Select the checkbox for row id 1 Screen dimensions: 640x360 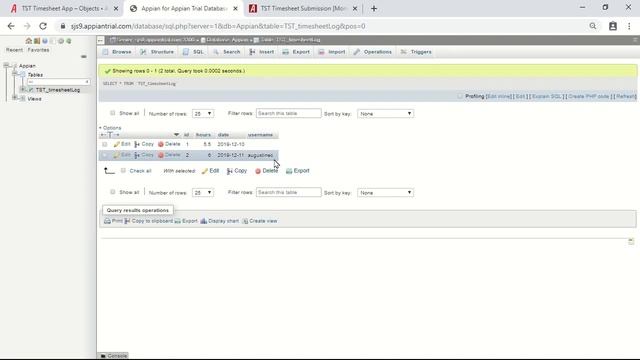click(105, 144)
